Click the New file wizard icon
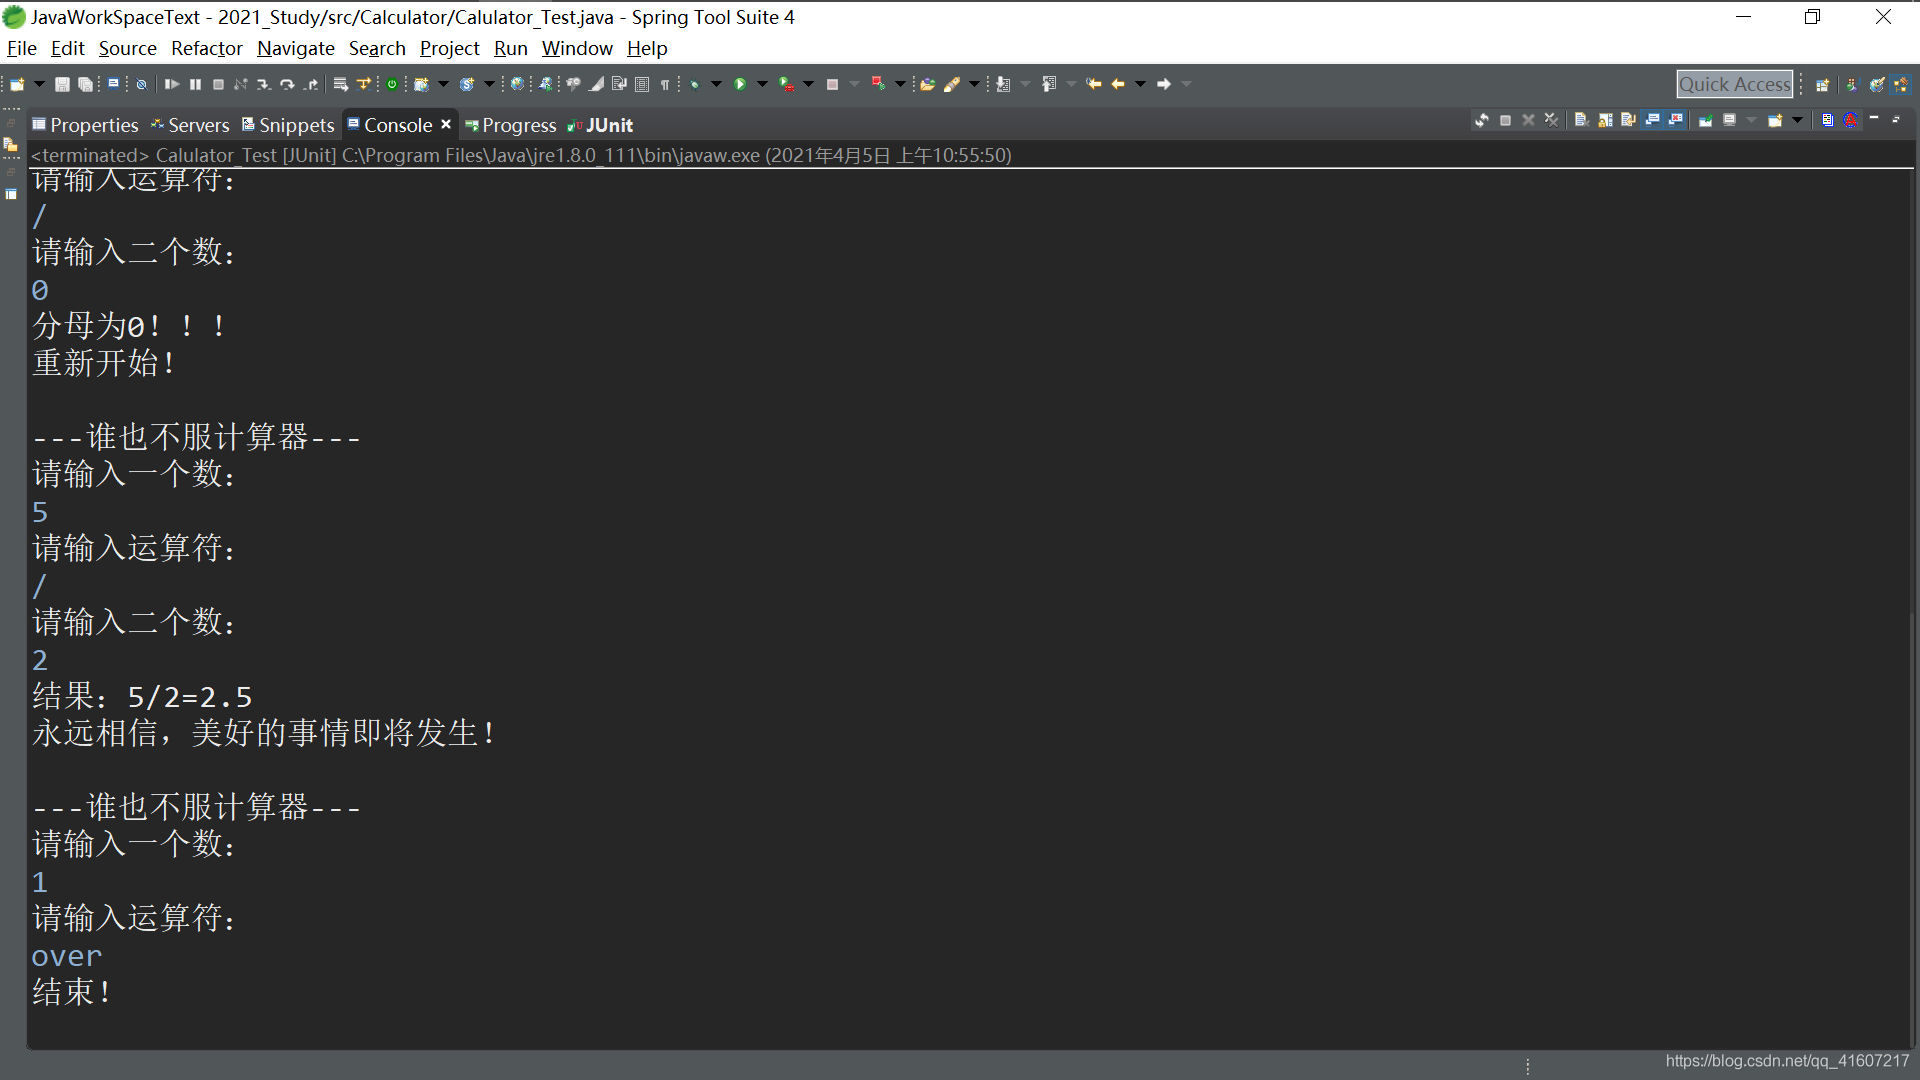 (17, 84)
